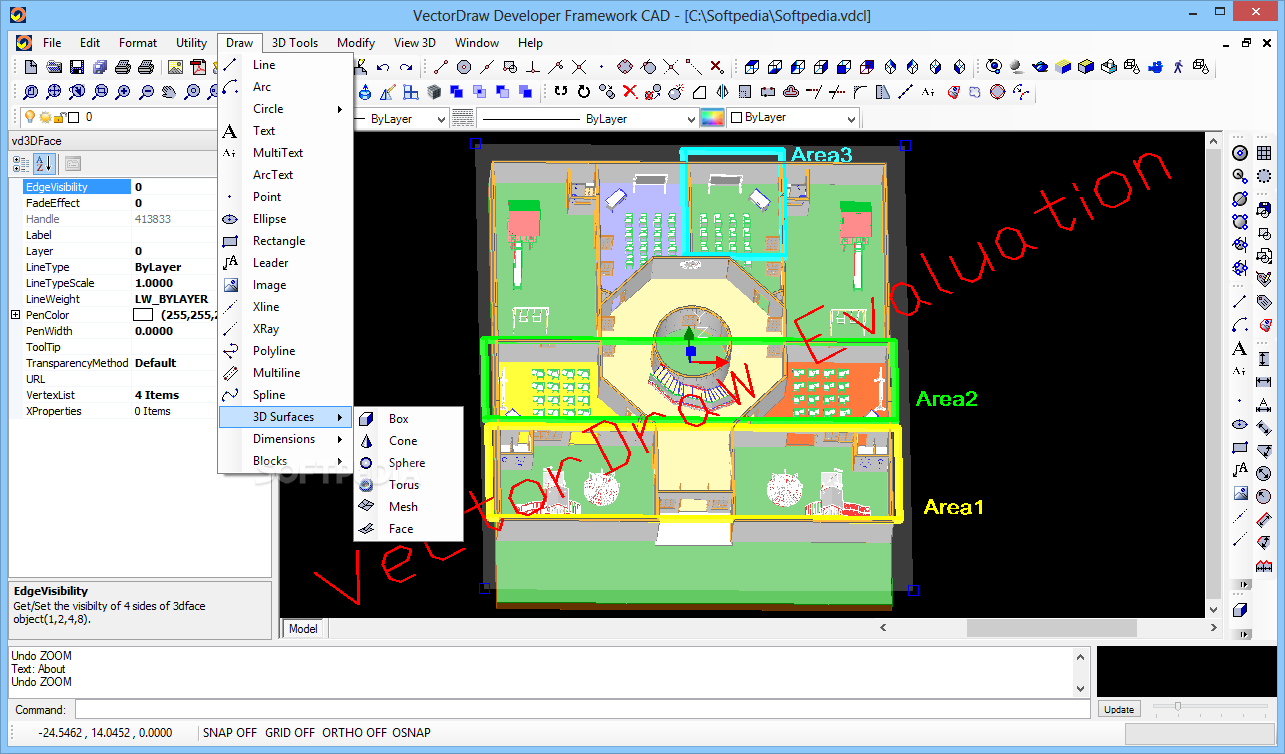Choose Mesh from 3D Surfaces submenu

click(x=409, y=507)
